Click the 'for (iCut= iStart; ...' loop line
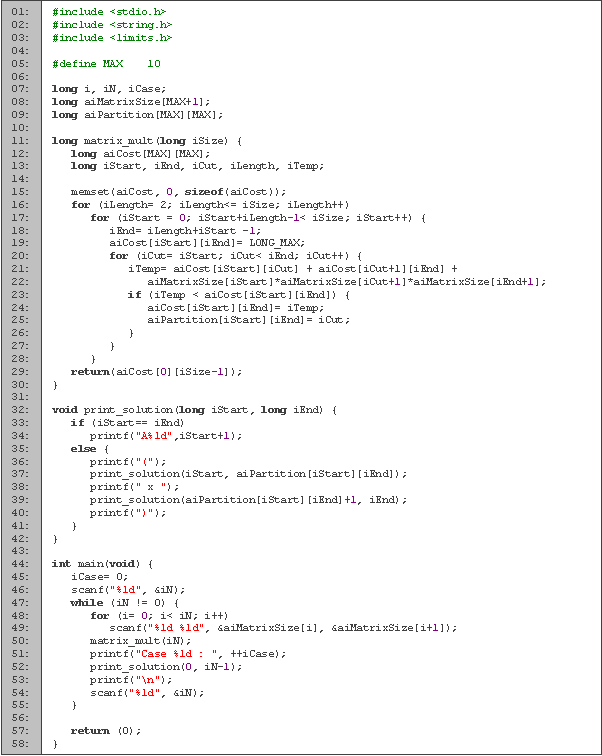Image resolution: width=602 pixels, height=756 pixels. [x=236, y=256]
